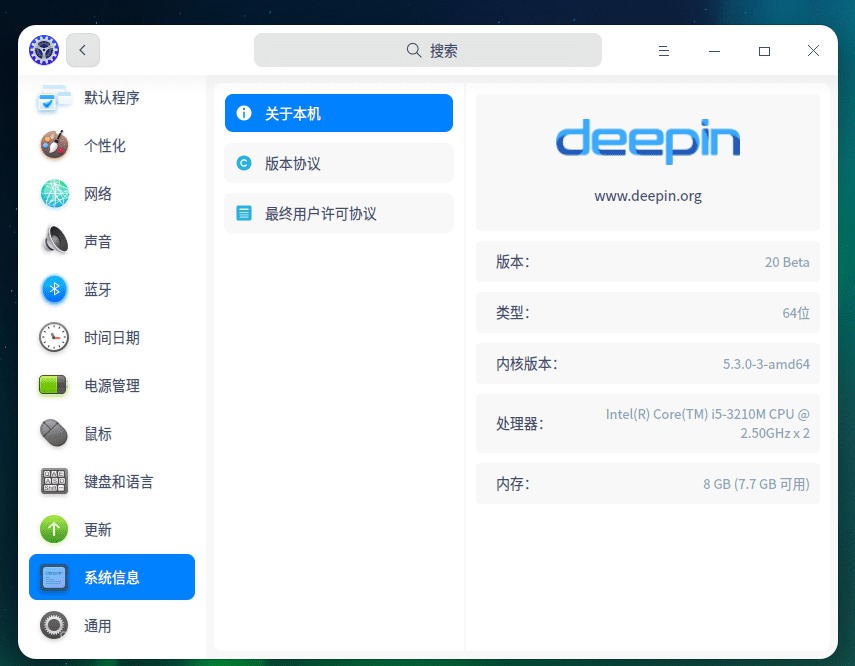Click the 蓝牙 Bluetooth icon
855x666 pixels.
click(x=54, y=289)
